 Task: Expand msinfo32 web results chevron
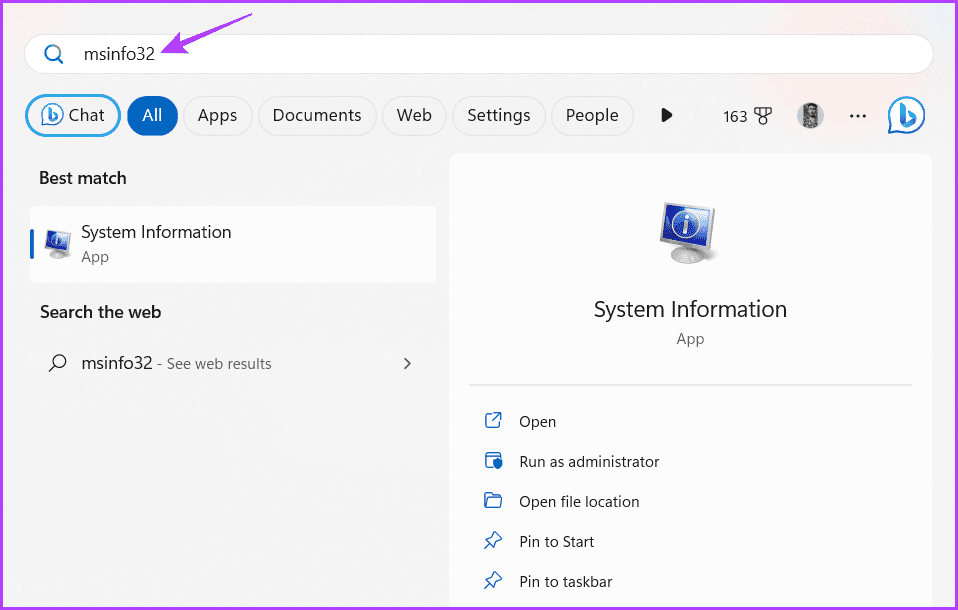pyautogui.click(x=408, y=364)
